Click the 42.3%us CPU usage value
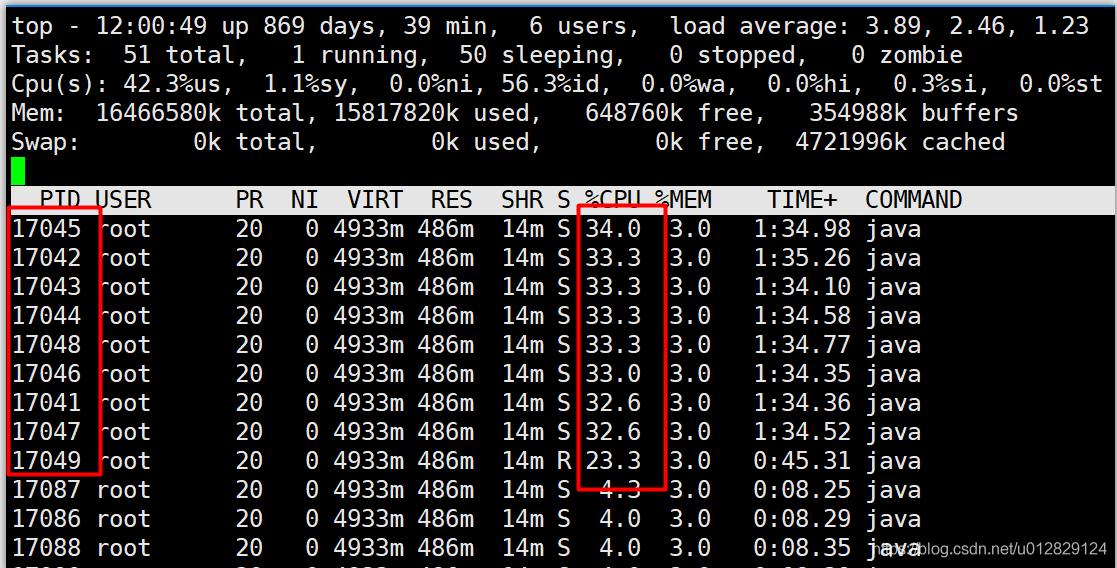This screenshot has height=568, width=1117. [x=172, y=84]
